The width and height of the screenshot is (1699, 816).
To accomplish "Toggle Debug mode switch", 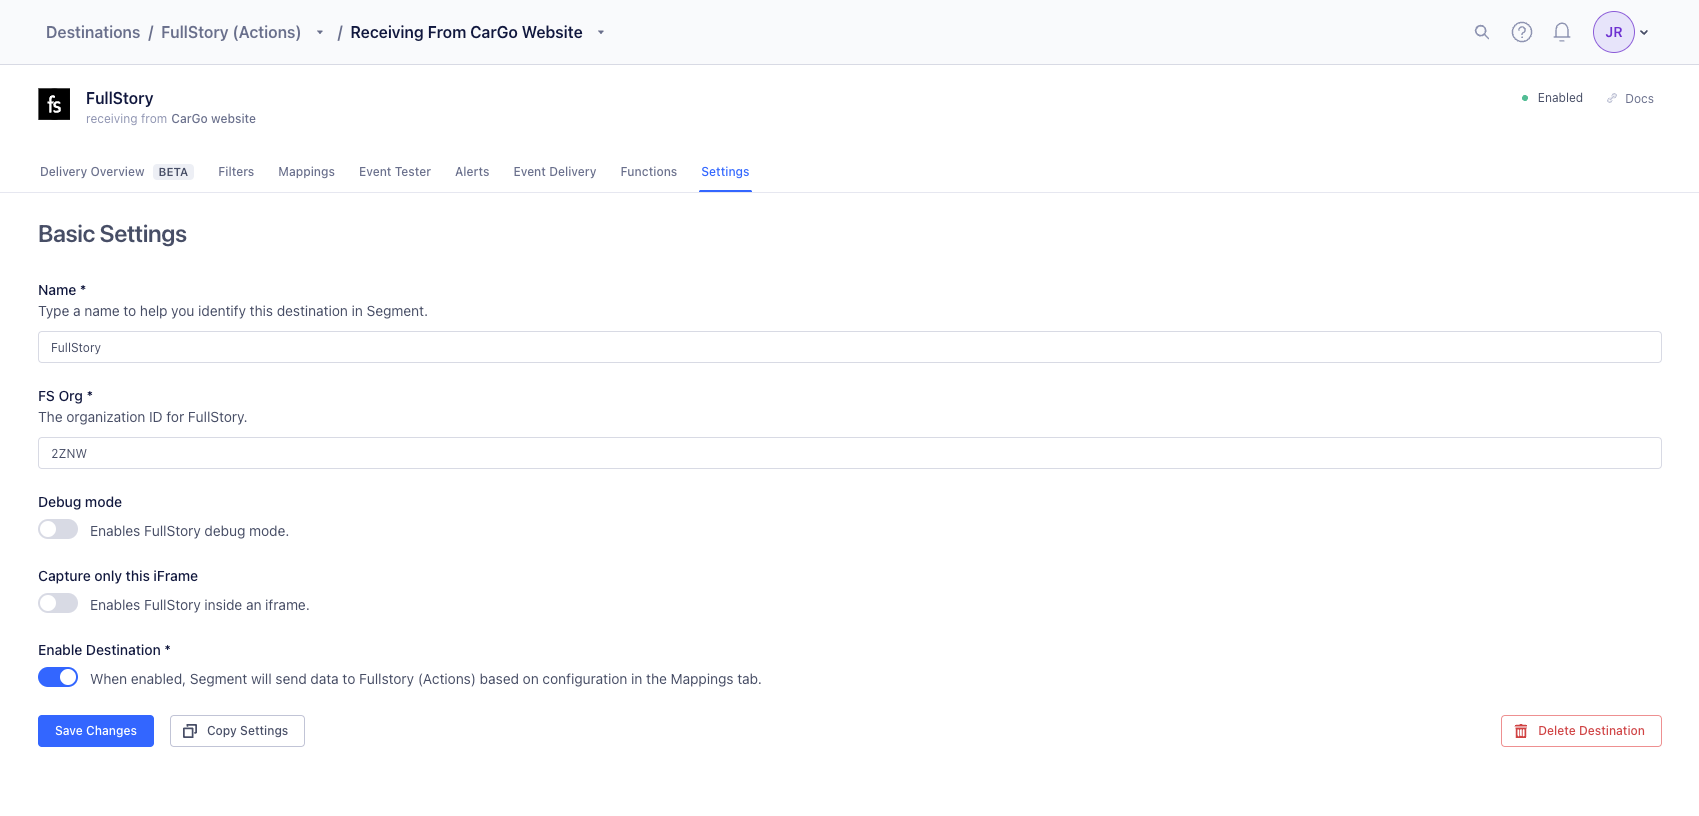I will point(58,529).
